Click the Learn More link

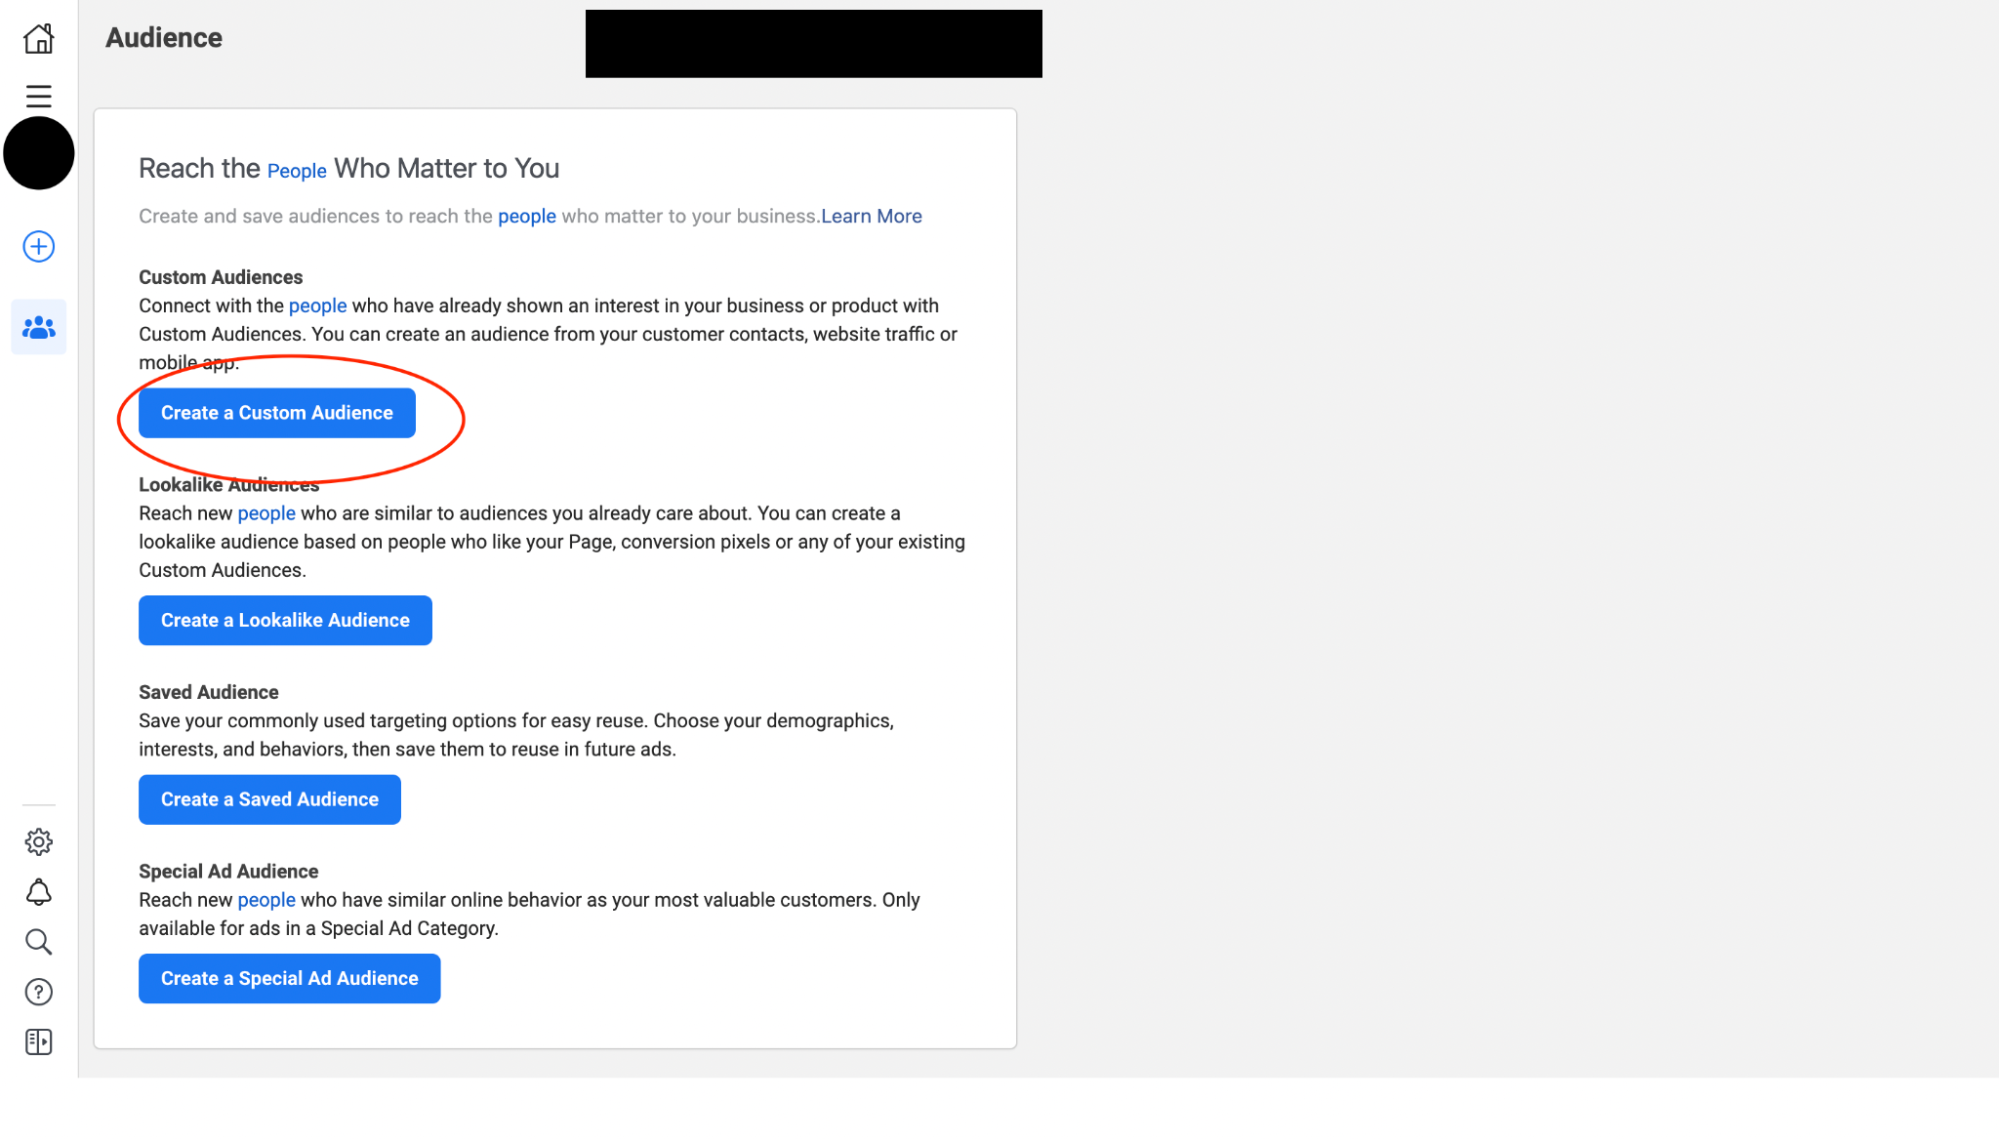(870, 216)
